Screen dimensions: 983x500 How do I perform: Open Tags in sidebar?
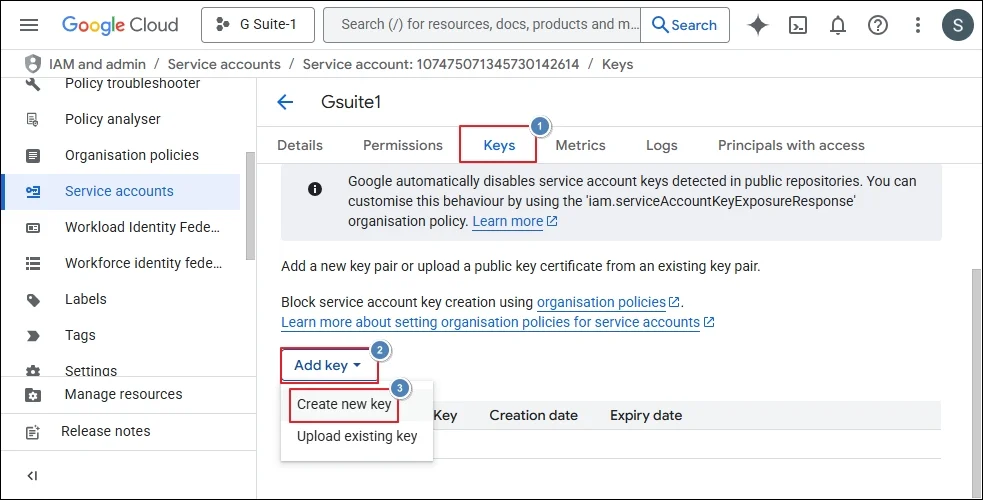click(x=80, y=335)
